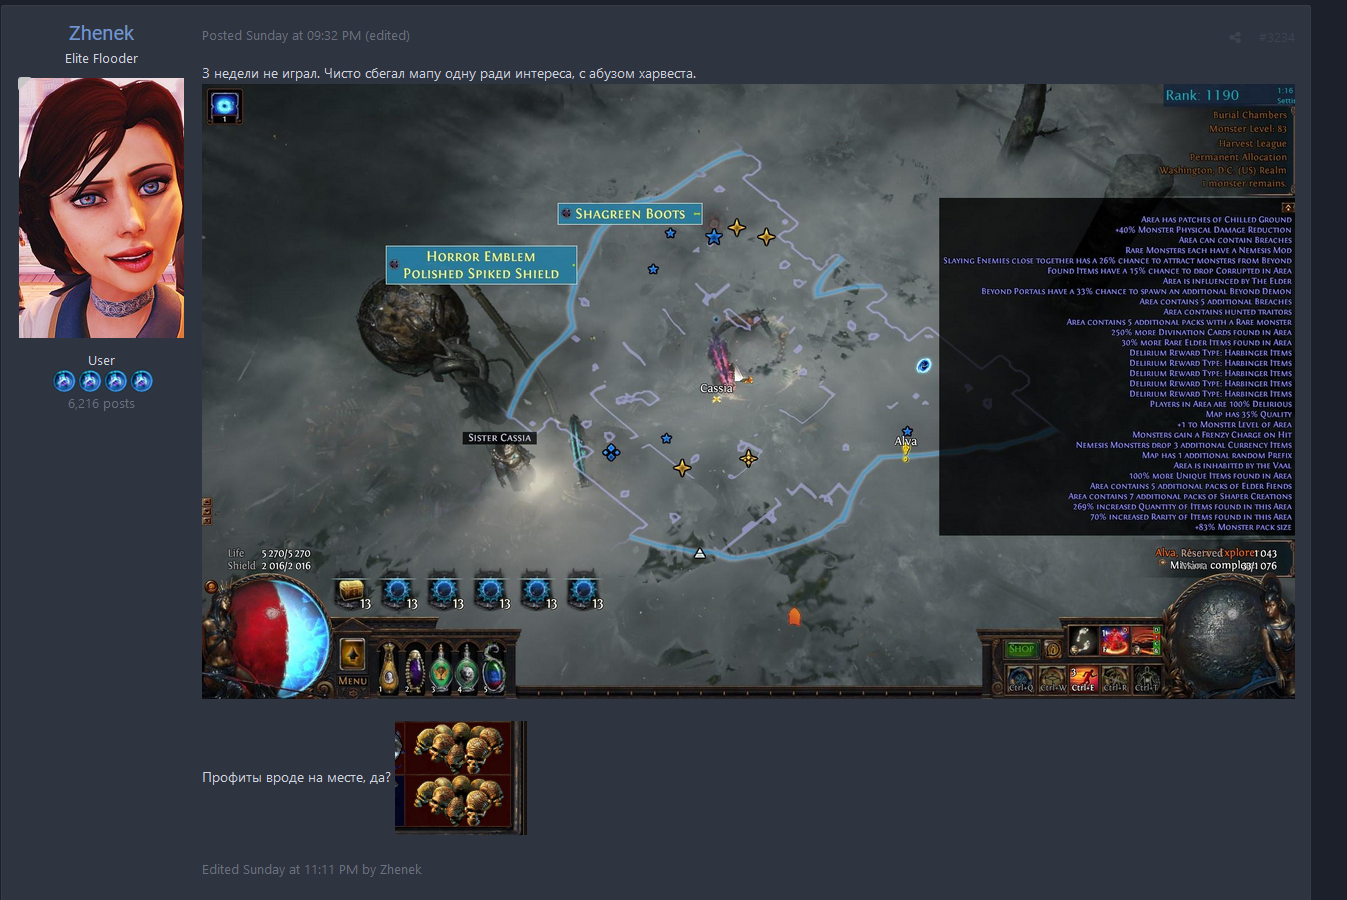Click the purple flask in slot 2
The height and width of the screenshot is (900, 1347).
click(414, 668)
